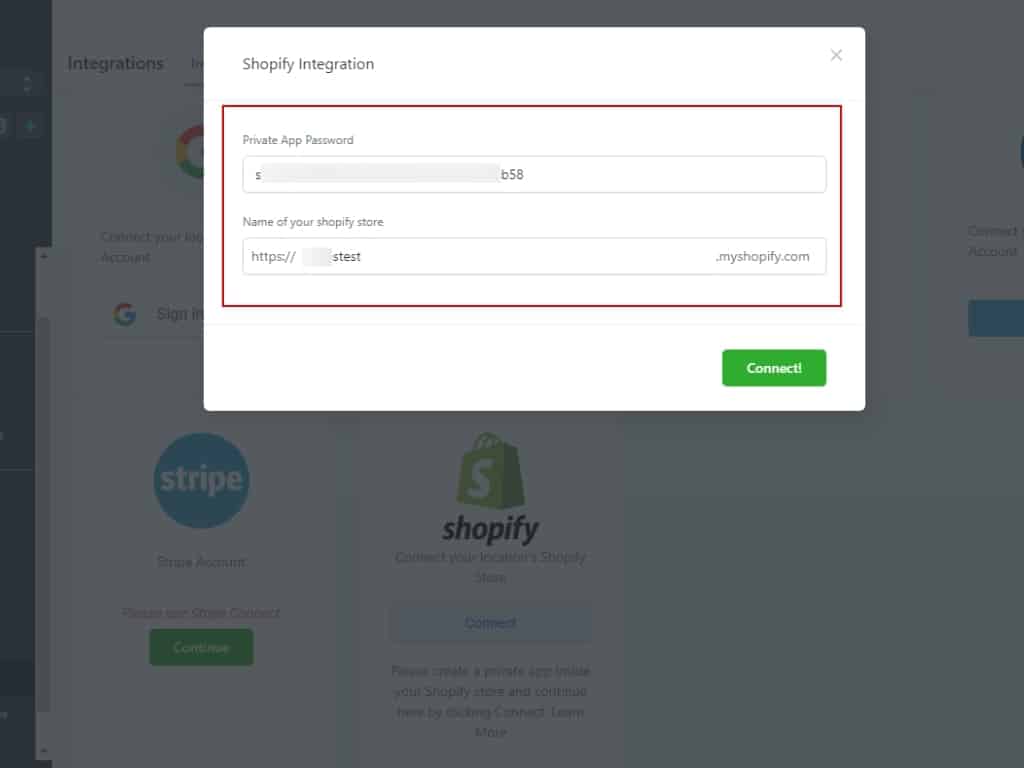Click the large Google logo
Viewport: 1024px width, 768px height.
(190, 152)
